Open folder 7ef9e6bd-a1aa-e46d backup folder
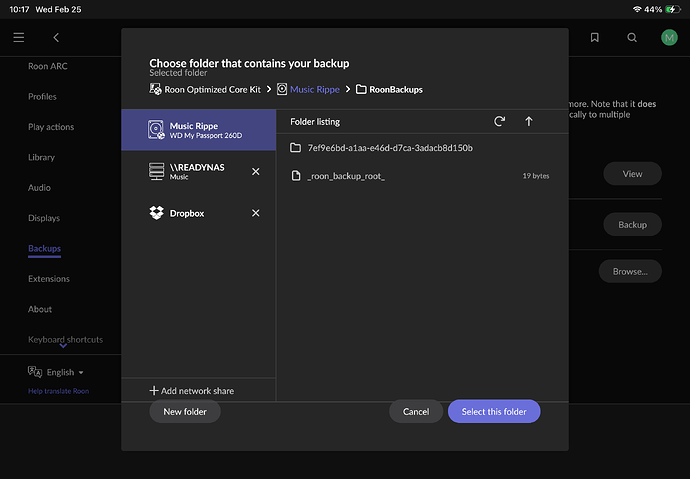690x479 pixels. tap(390, 148)
